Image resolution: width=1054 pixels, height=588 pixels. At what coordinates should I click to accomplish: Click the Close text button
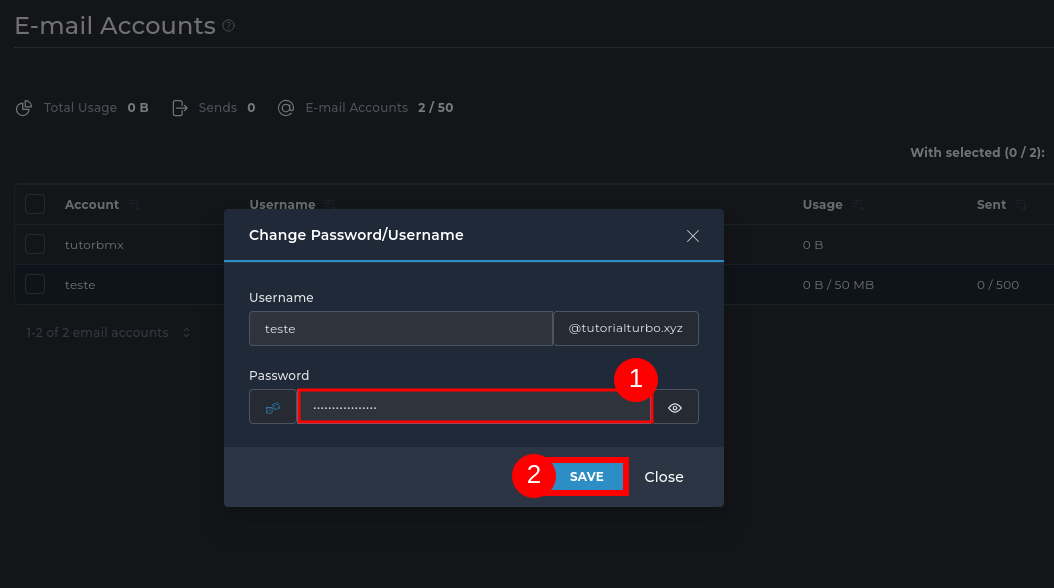(x=664, y=477)
